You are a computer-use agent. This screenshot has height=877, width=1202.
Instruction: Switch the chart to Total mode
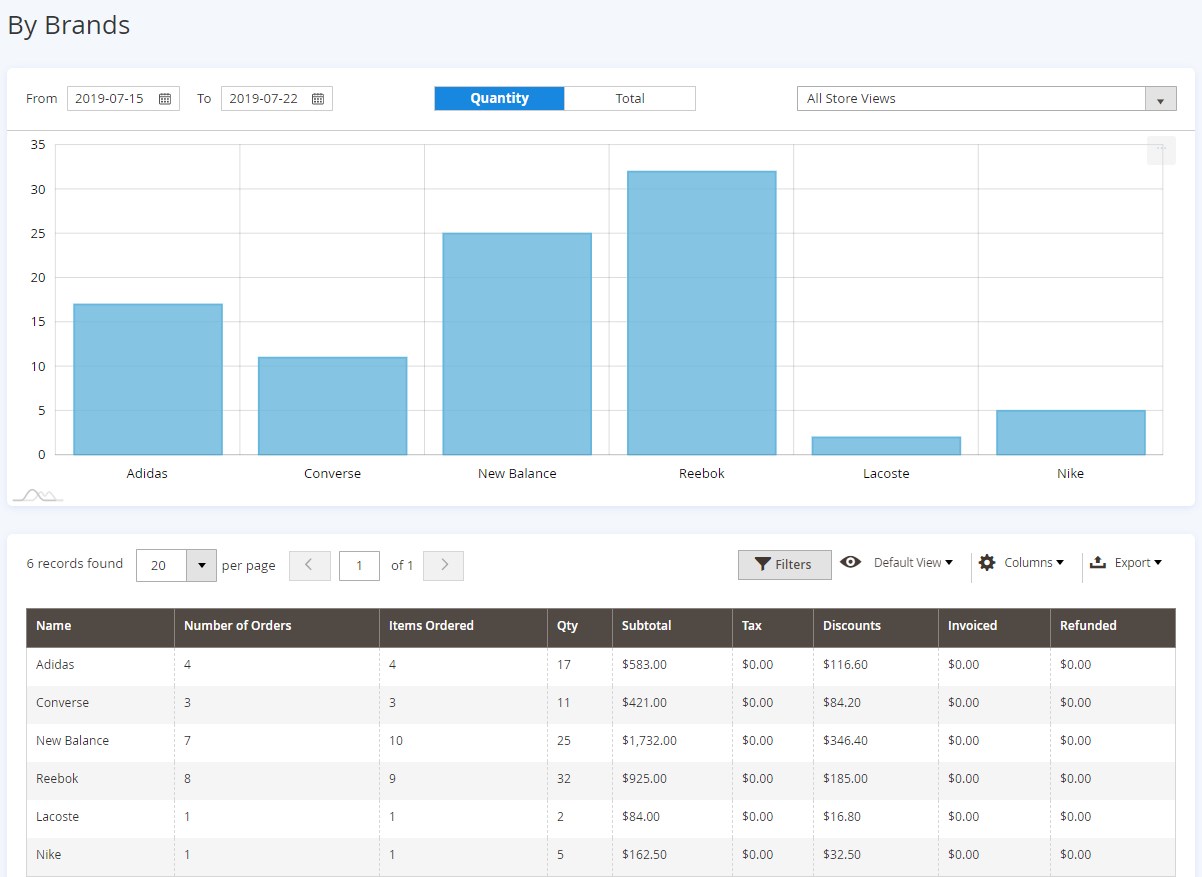[x=630, y=98]
